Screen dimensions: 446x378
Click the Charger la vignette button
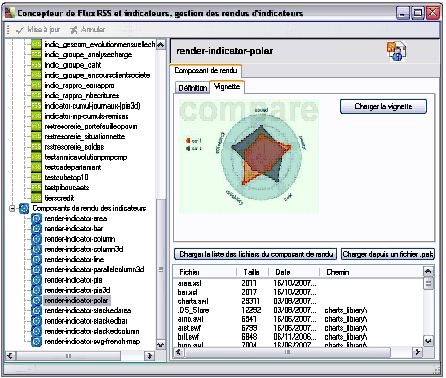tap(383, 107)
